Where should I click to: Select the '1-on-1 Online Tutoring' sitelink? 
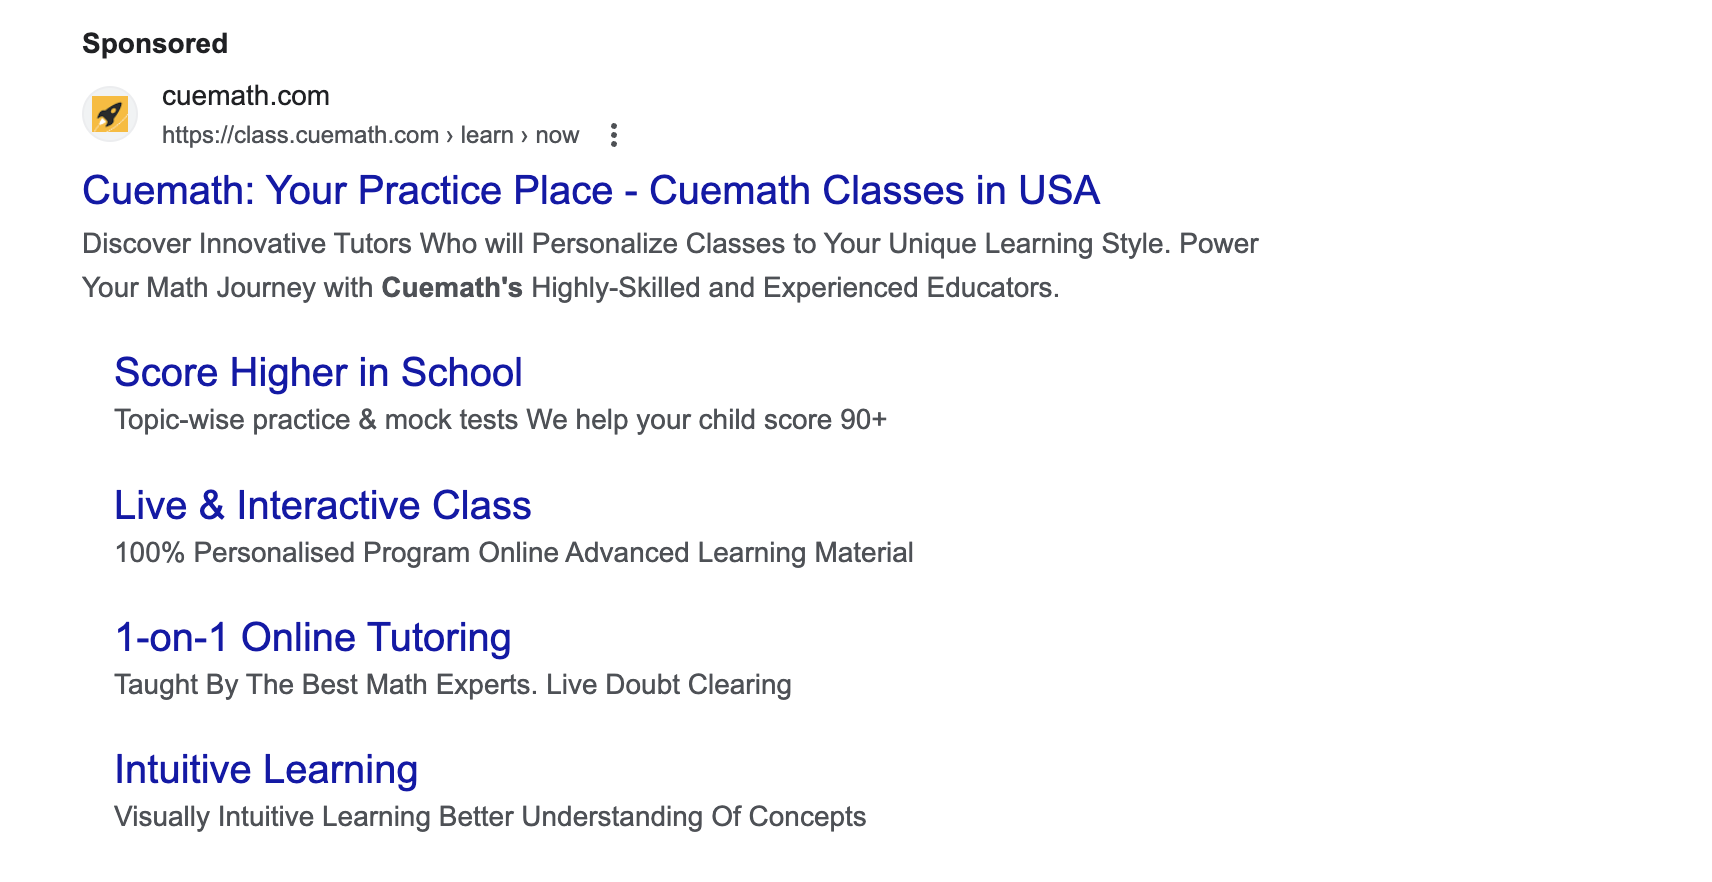point(312,637)
